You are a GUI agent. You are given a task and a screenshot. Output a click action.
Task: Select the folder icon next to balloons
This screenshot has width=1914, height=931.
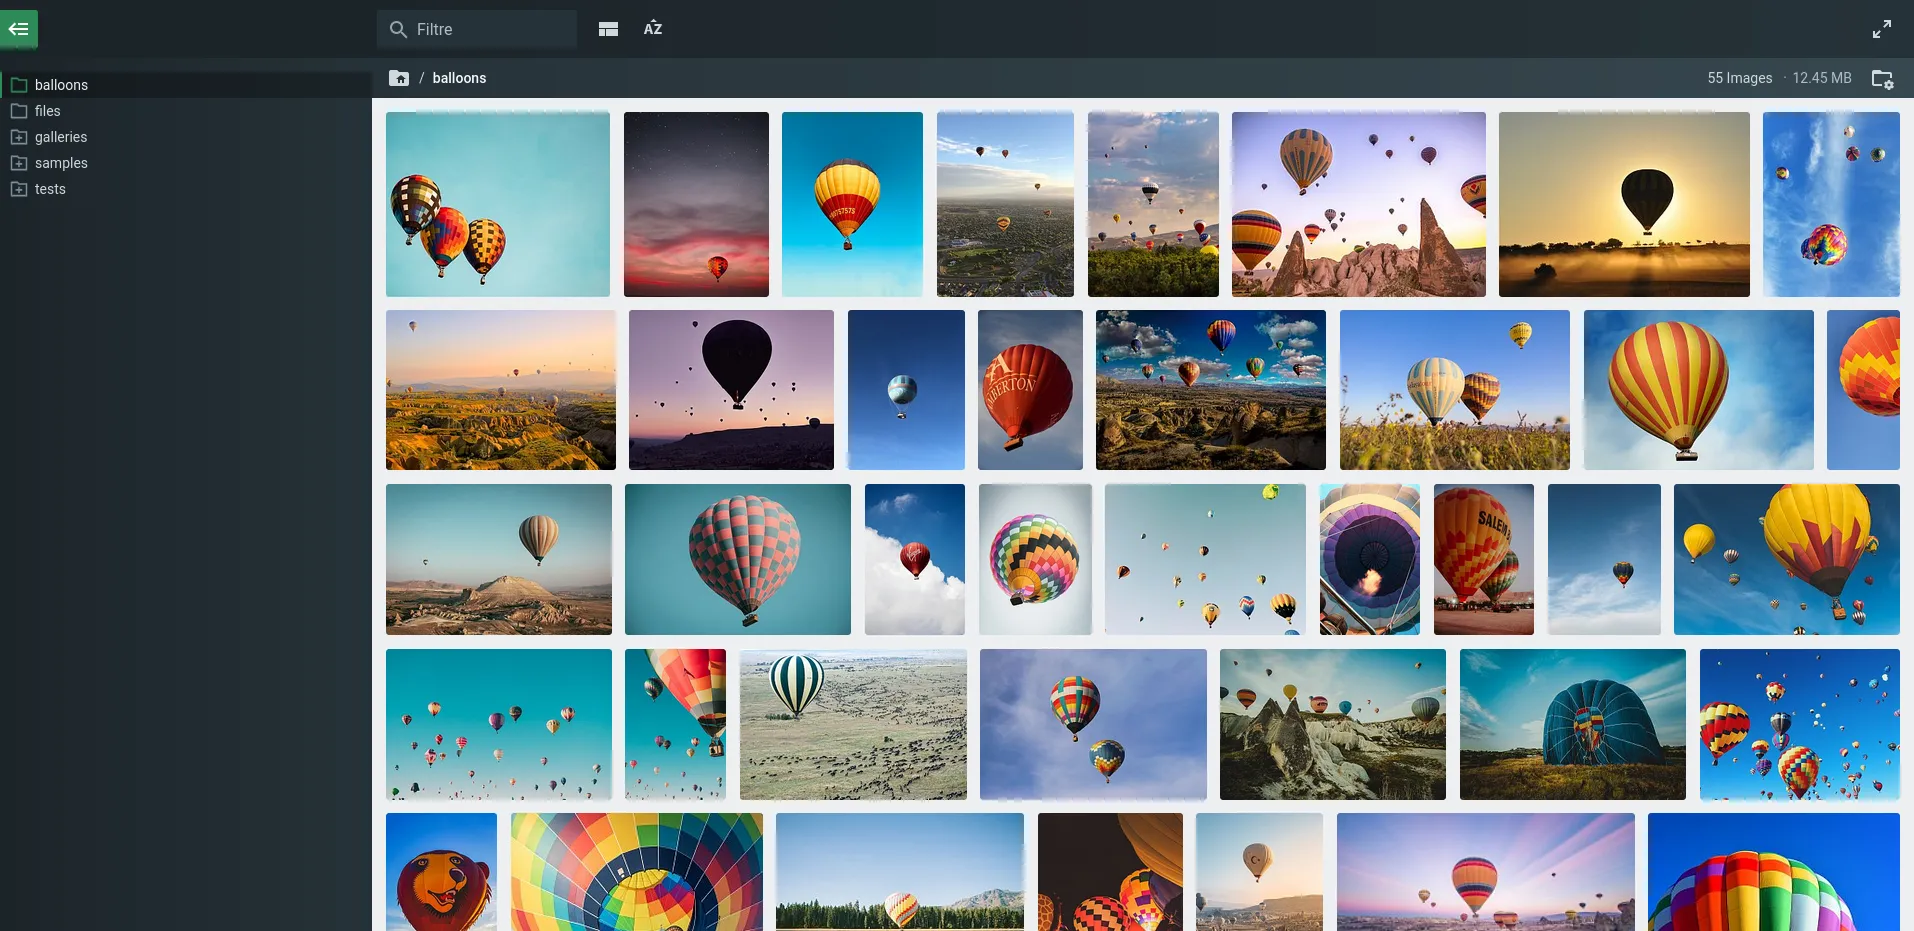tap(18, 84)
